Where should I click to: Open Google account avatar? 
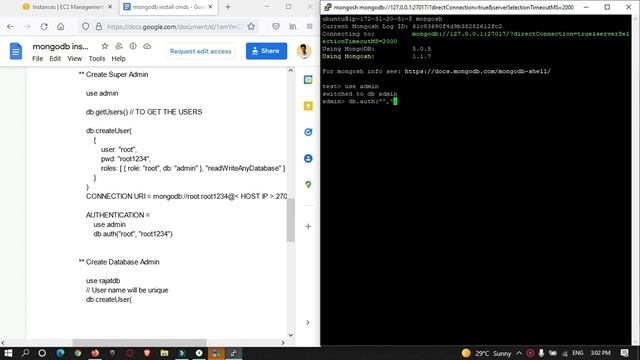coord(304,51)
